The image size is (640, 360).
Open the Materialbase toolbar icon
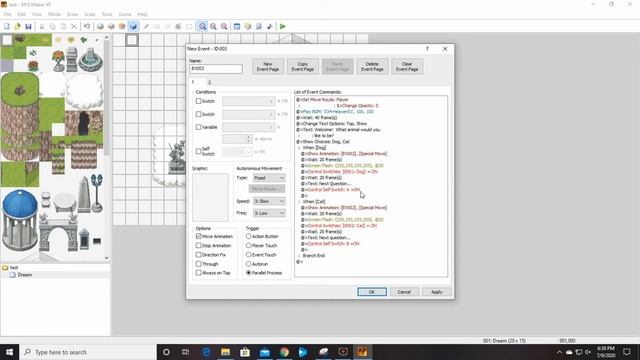pos(248,27)
